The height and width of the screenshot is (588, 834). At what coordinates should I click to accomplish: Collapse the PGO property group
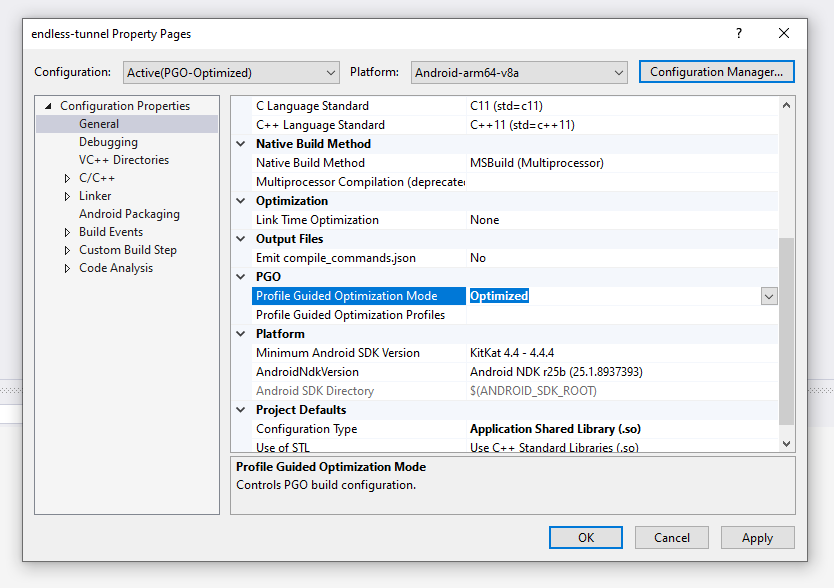click(x=240, y=276)
